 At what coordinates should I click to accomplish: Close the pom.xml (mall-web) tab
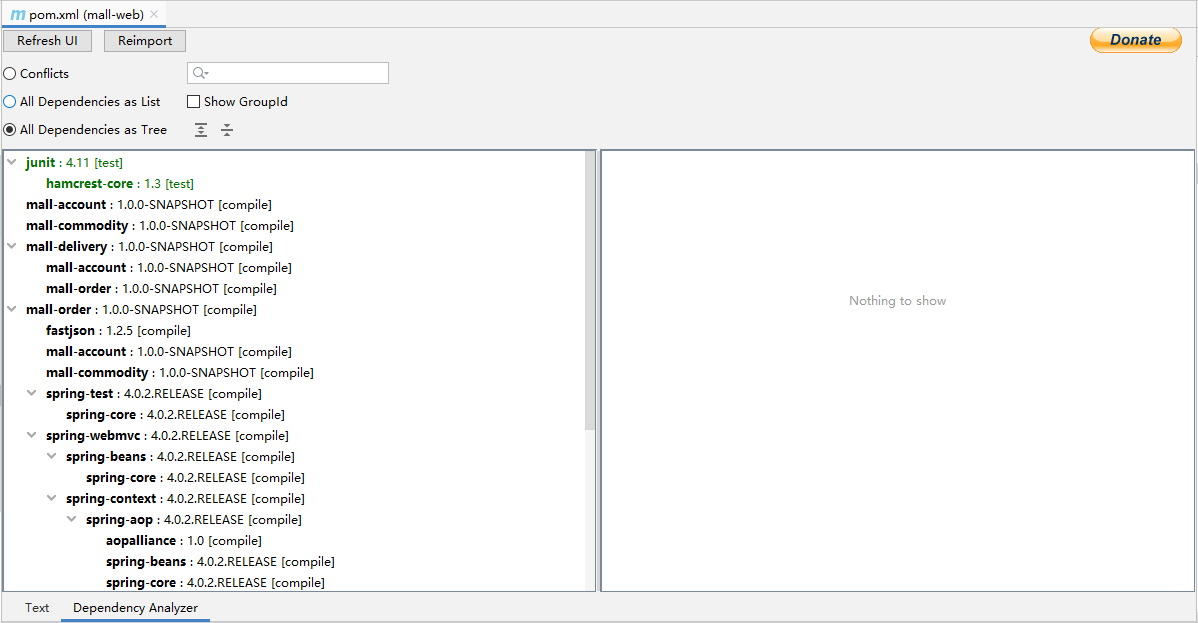click(x=154, y=15)
